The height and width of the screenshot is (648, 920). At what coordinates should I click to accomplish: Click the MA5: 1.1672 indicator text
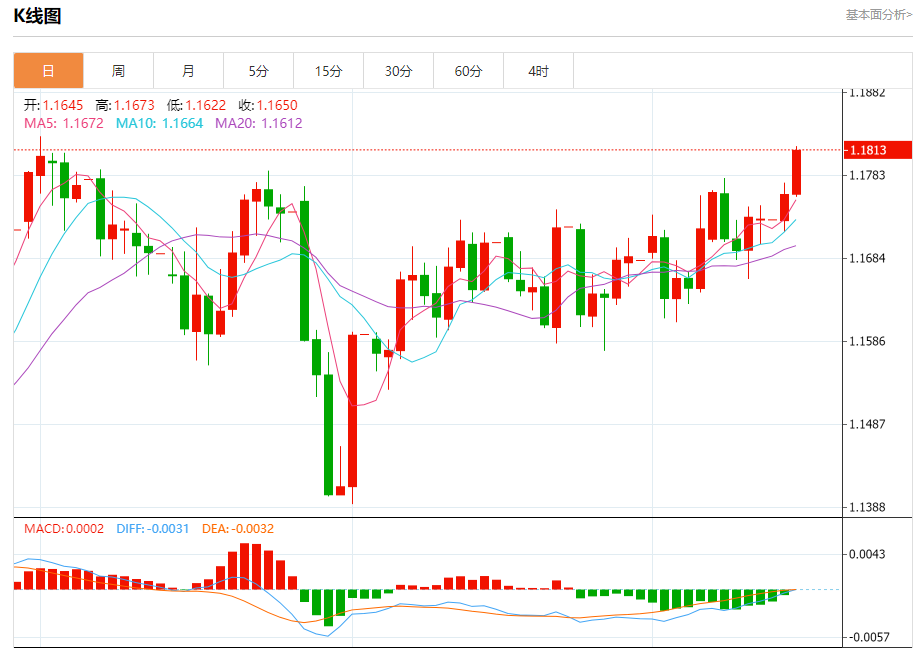(x=63, y=123)
